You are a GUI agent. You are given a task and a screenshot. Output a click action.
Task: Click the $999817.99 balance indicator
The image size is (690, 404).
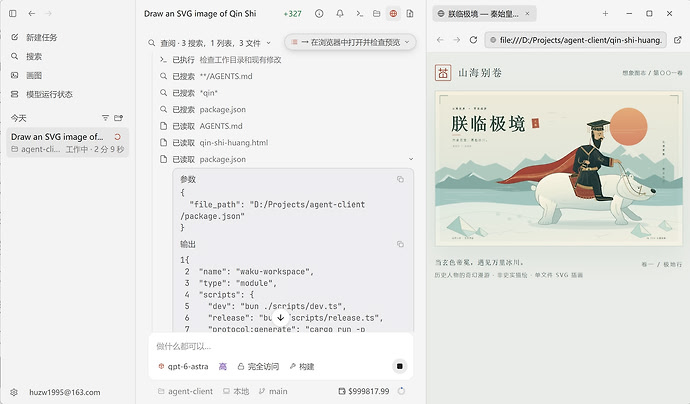click(363, 391)
